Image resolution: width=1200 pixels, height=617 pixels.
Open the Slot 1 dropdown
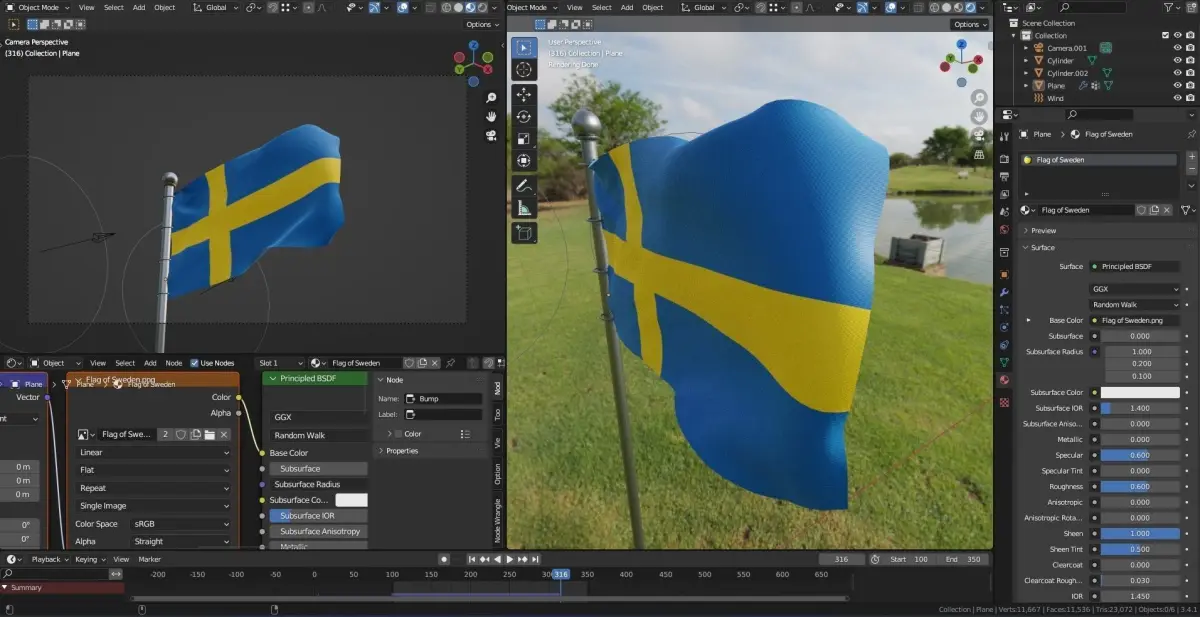point(279,363)
